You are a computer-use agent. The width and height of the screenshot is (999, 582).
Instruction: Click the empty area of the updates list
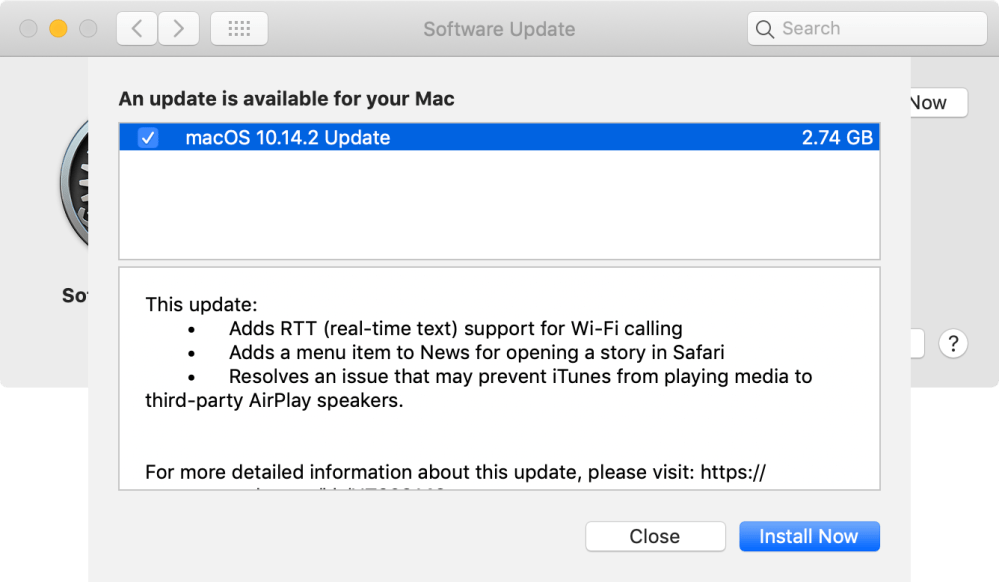click(x=498, y=205)
